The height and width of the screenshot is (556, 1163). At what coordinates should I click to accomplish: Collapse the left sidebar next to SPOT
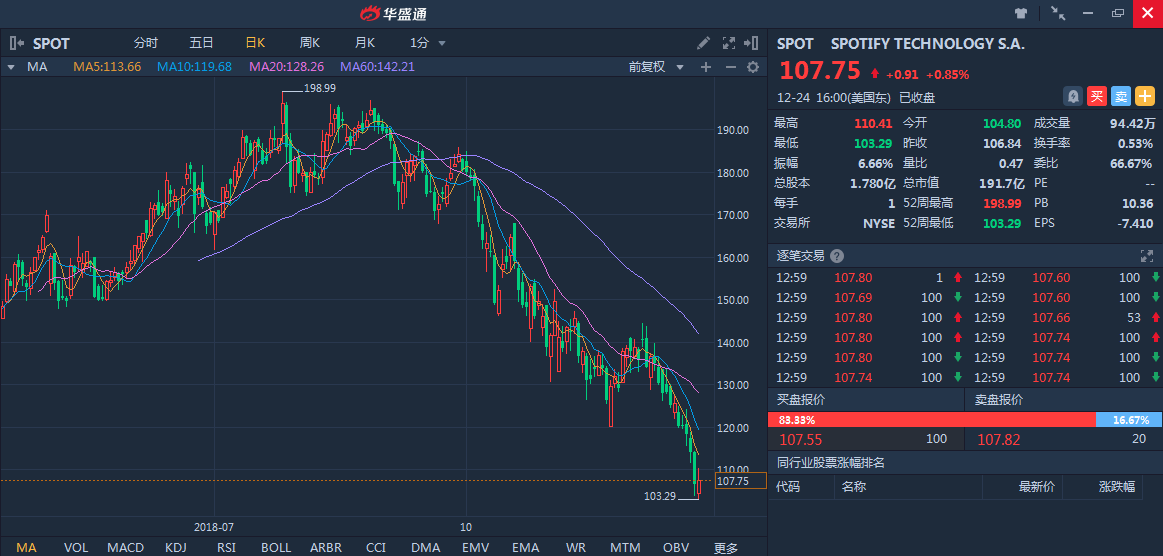point(16,43)
